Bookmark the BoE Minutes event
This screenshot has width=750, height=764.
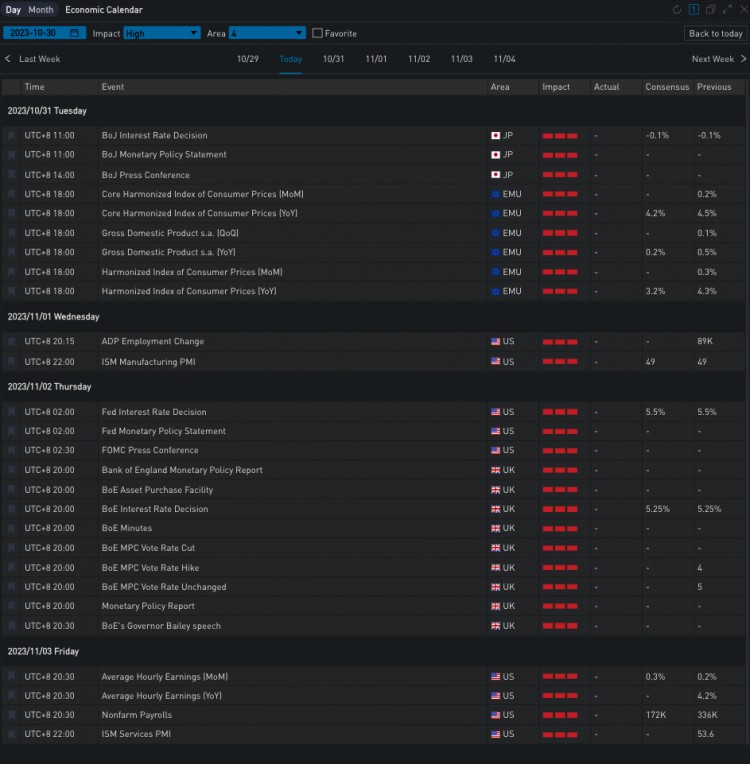coord(12,528)
